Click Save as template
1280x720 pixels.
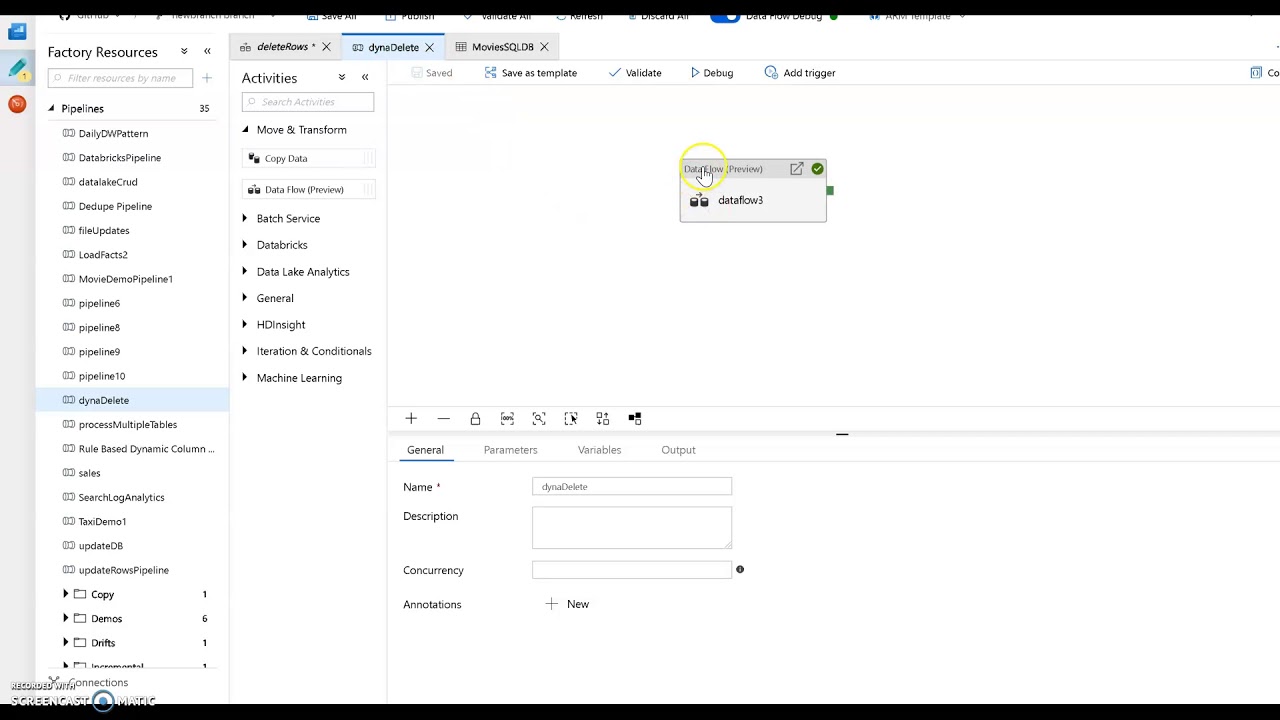531,73
